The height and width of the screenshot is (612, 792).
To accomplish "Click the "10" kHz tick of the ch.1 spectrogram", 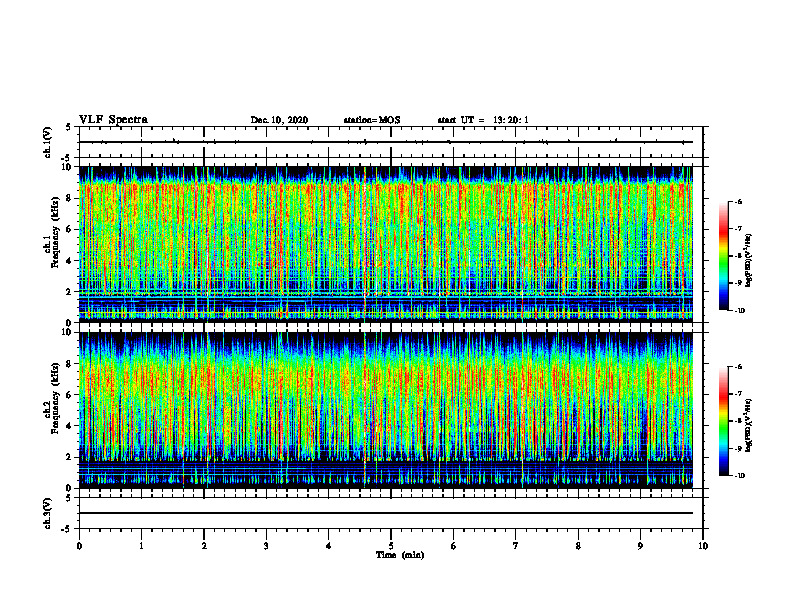I will tap(69, 167).
